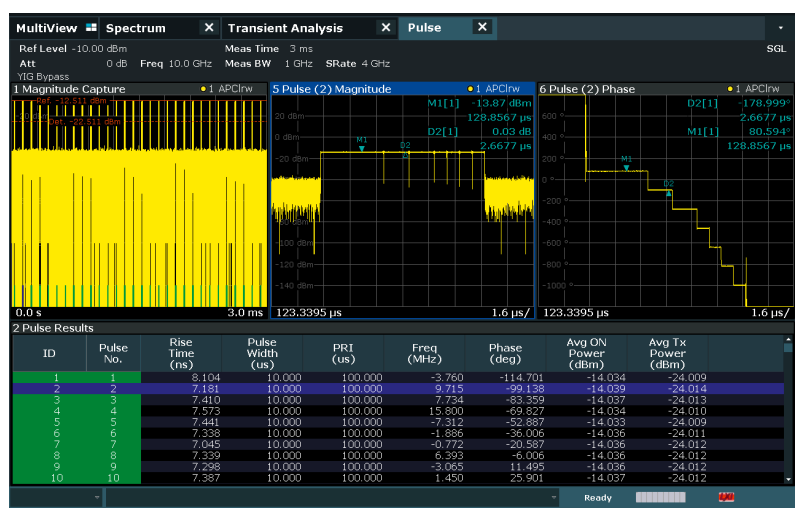
Task: Click the D2[1] -178.999° phase readout
Action: (739, 103)
